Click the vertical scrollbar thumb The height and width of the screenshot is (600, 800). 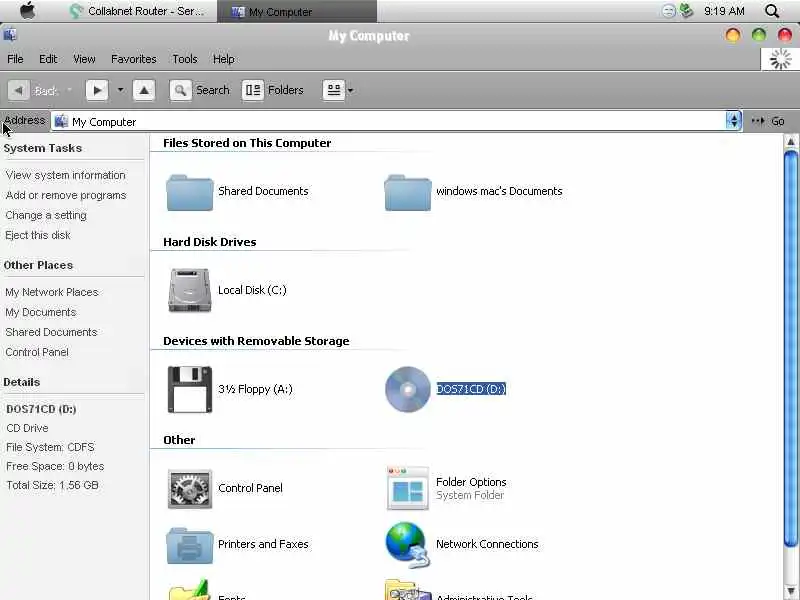(x=790, y=349)
